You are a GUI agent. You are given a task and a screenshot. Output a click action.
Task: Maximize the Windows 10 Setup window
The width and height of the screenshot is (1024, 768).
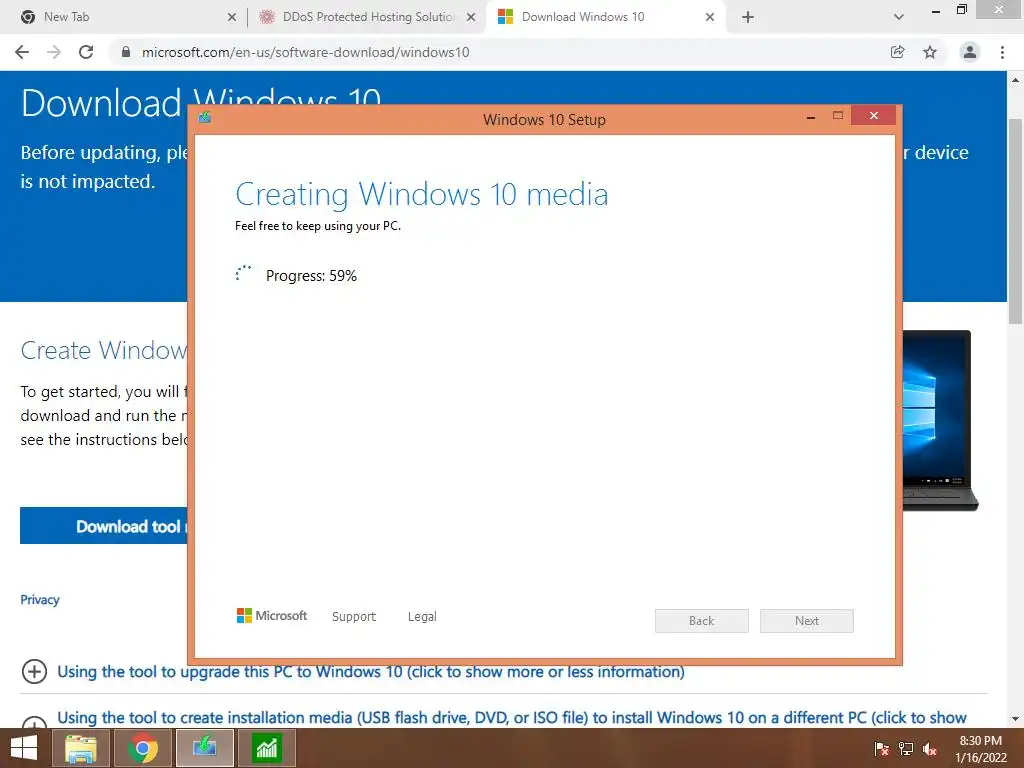pyautogui.click(x=838, y=116)
